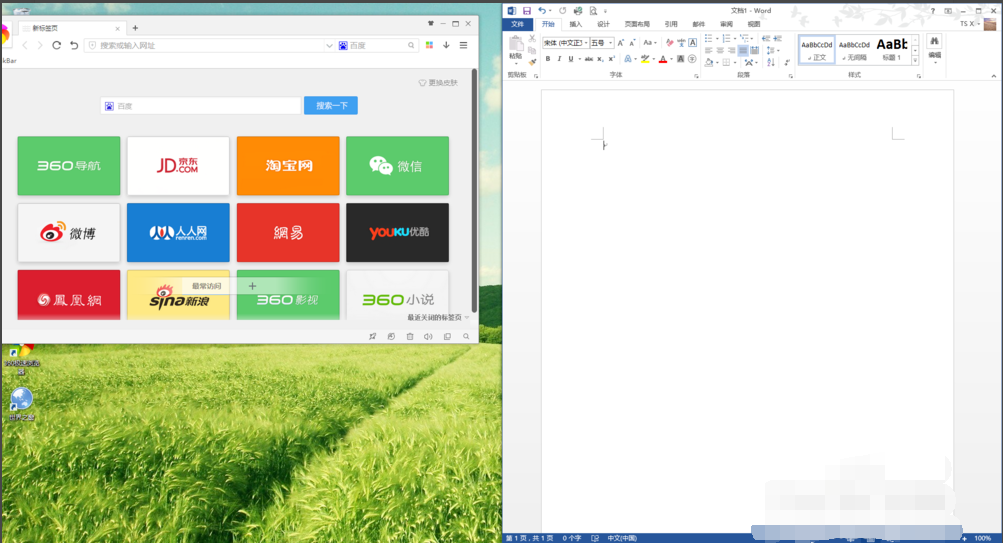
Task: Open the 文件 (File) menu in Word
Action: (517, 24)
